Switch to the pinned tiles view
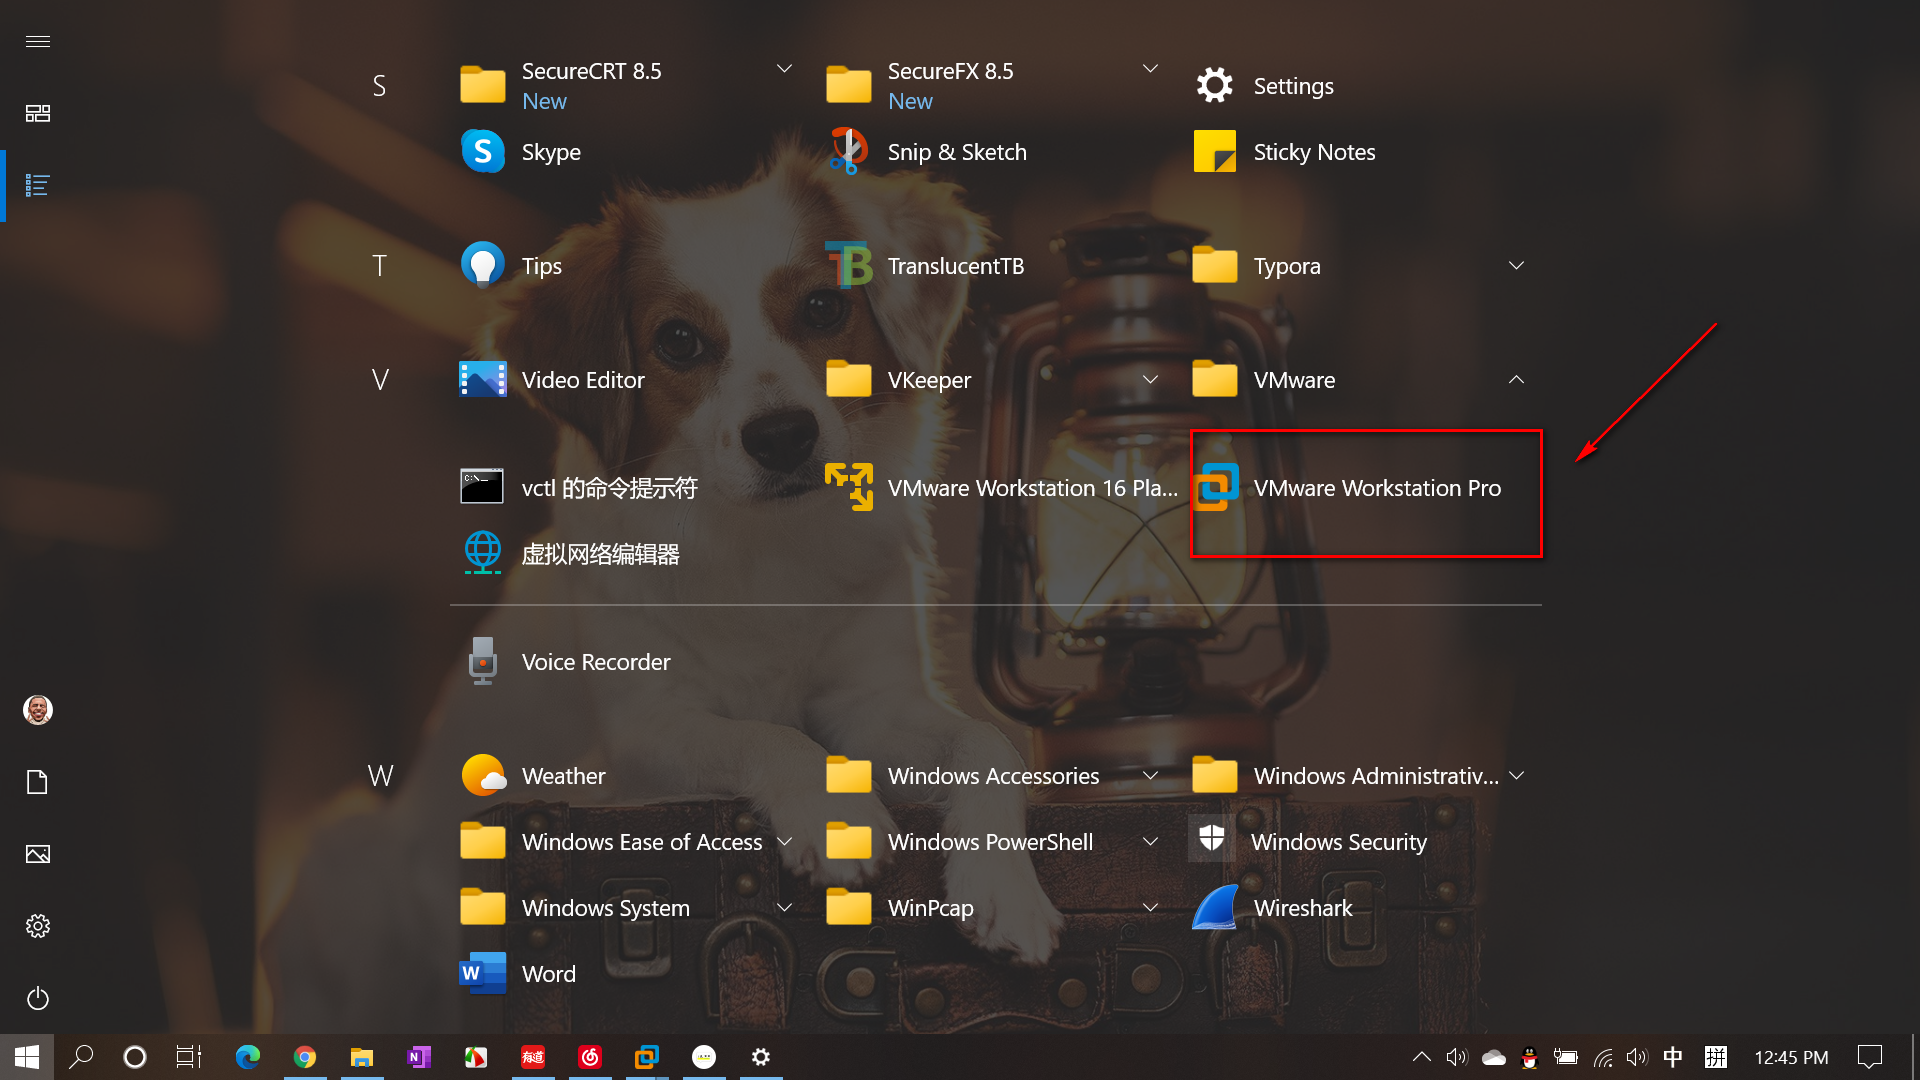This screenshot has width=1920, height=1080. click(x=38, y=113)
